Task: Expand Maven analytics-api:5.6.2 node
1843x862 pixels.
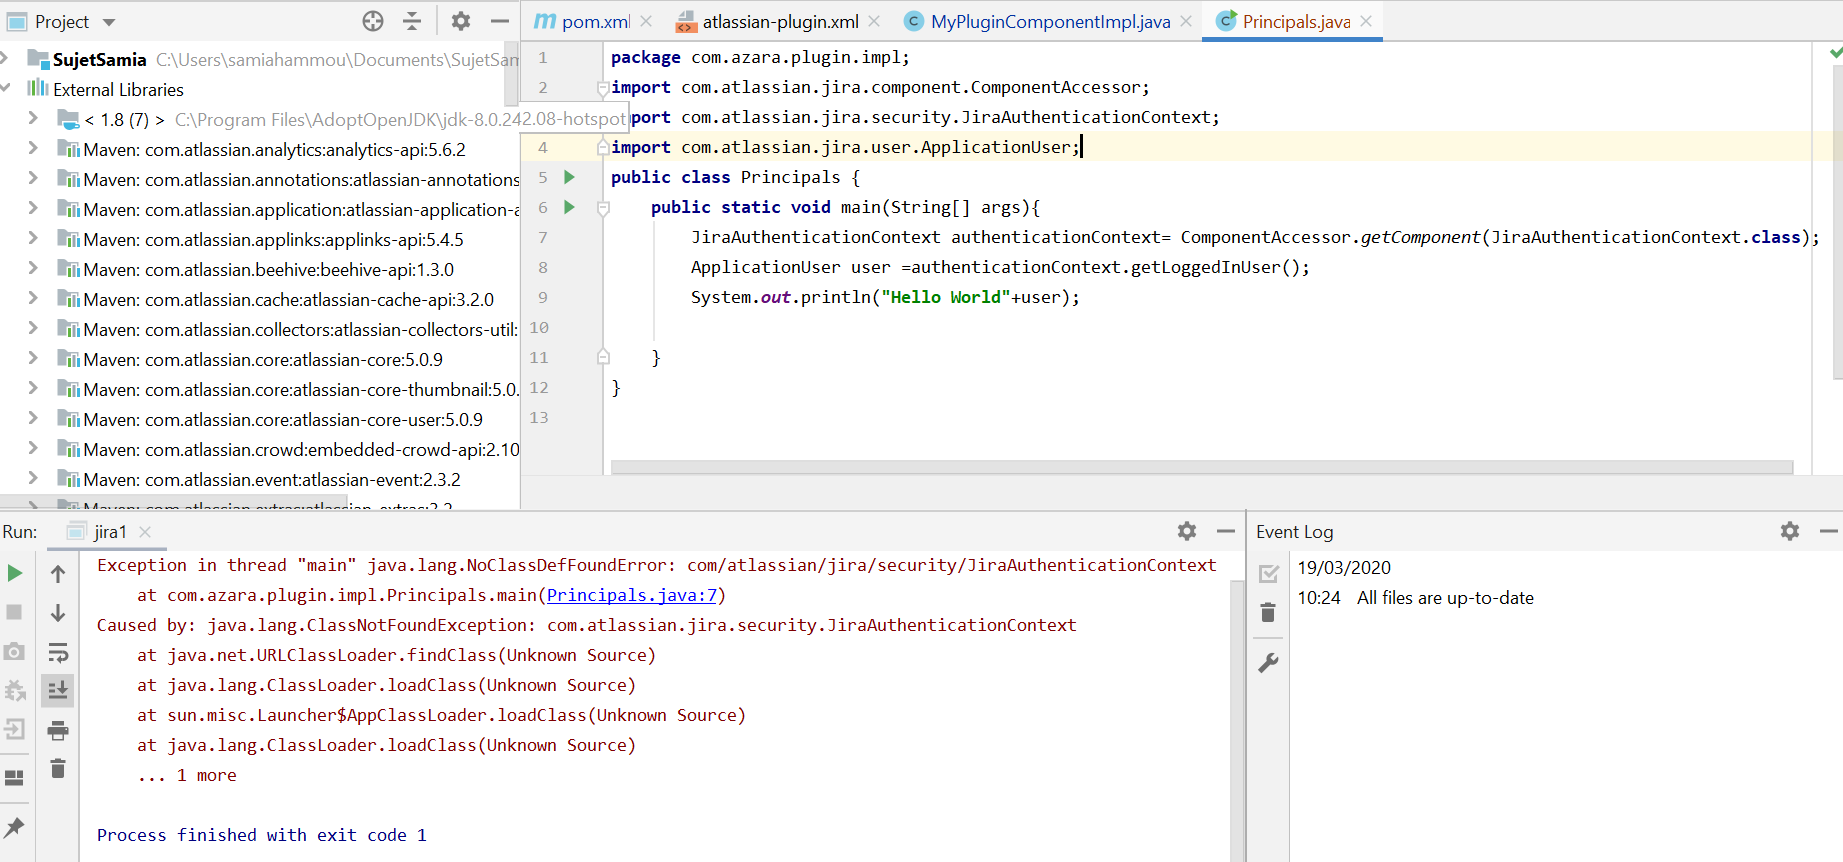Action: point(33,148)
